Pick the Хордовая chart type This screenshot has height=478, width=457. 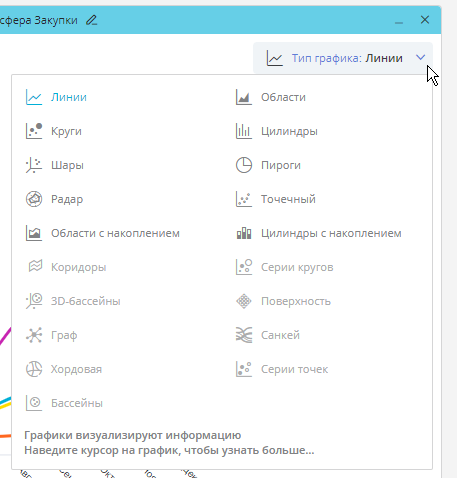[64, 369]
